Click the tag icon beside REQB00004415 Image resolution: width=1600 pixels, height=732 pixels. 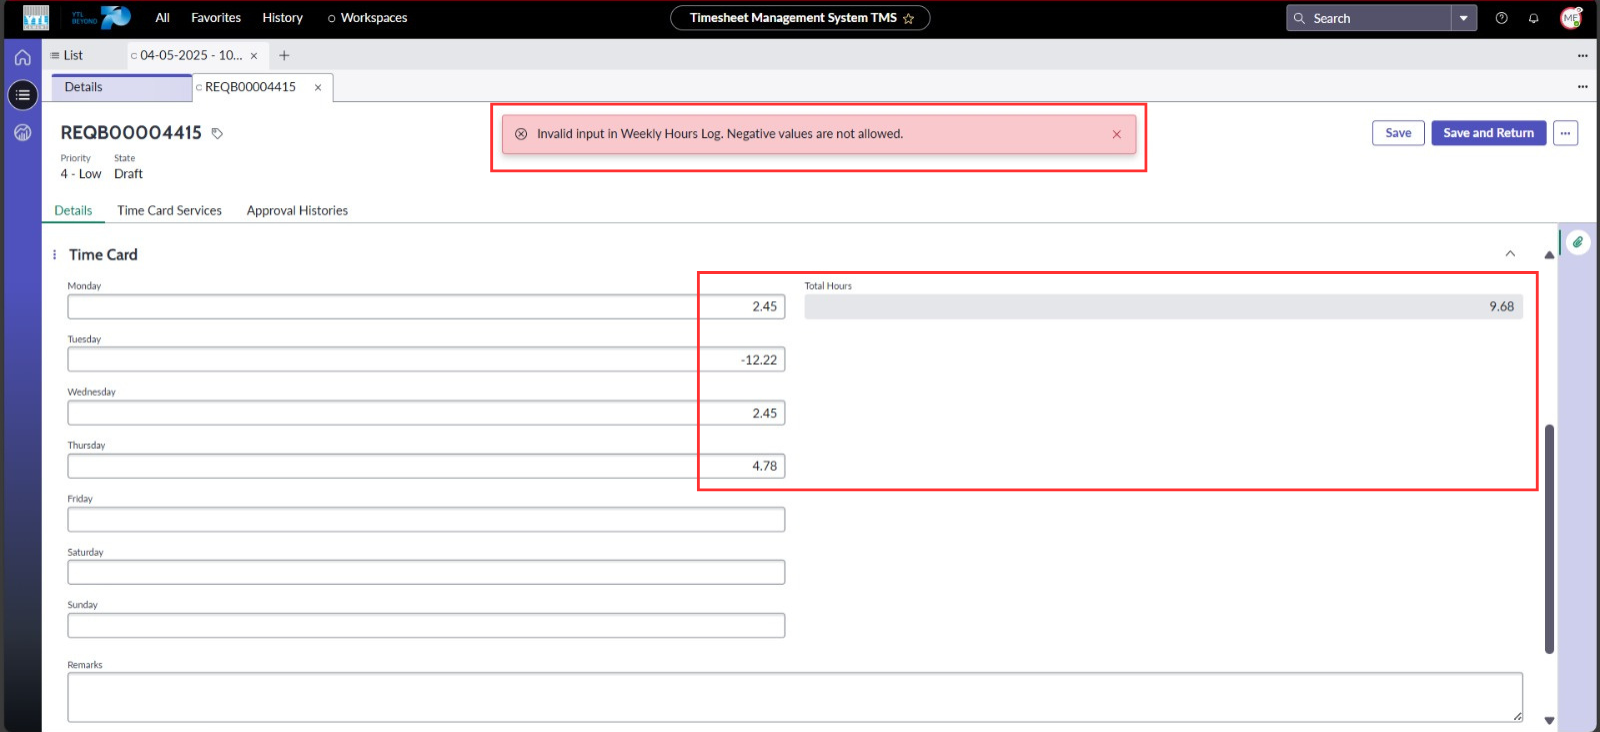click(x=217, y=133)
